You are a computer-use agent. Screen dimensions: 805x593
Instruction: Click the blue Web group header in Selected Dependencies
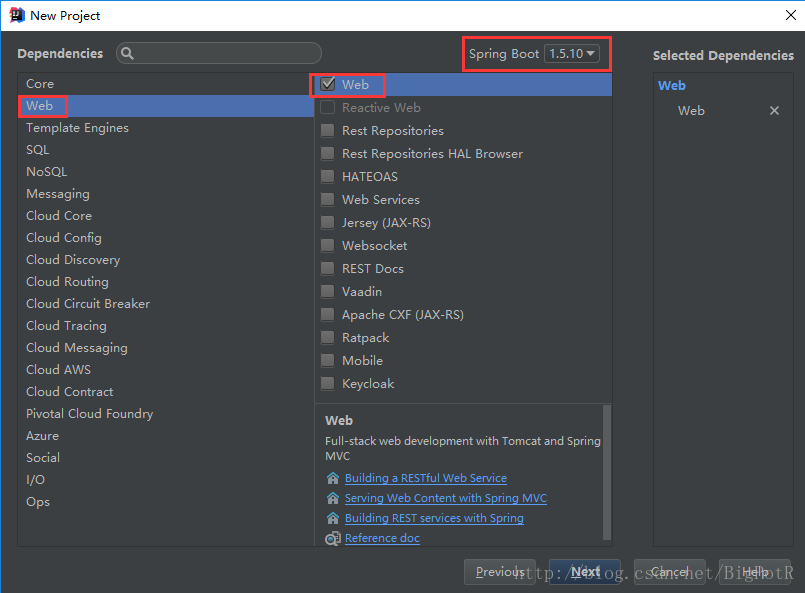click(672, 86)
